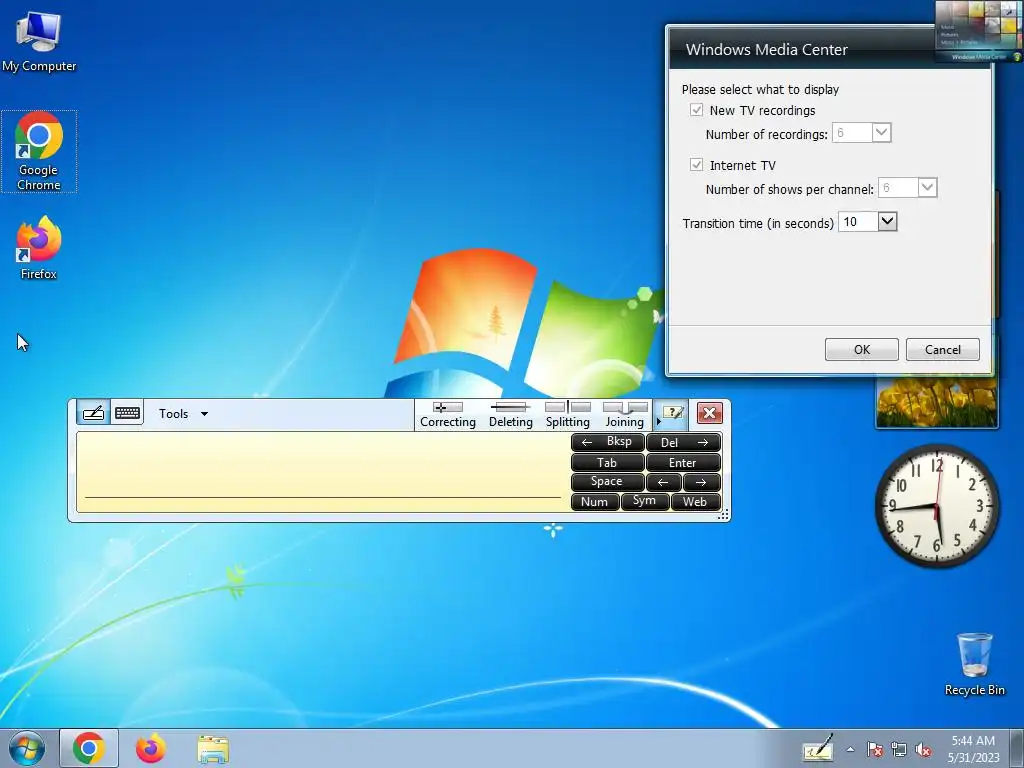Open Windows Explorer from the taskbar
Viewport: 1024px width, 768px height.
tap(213, 748)
